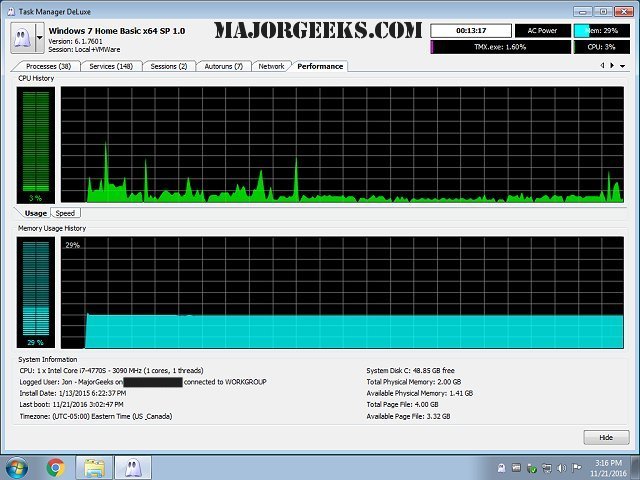Screen dimensions: 640x480
Task: Click the Memory Usage History graph
Action: [x=342, y=292]
